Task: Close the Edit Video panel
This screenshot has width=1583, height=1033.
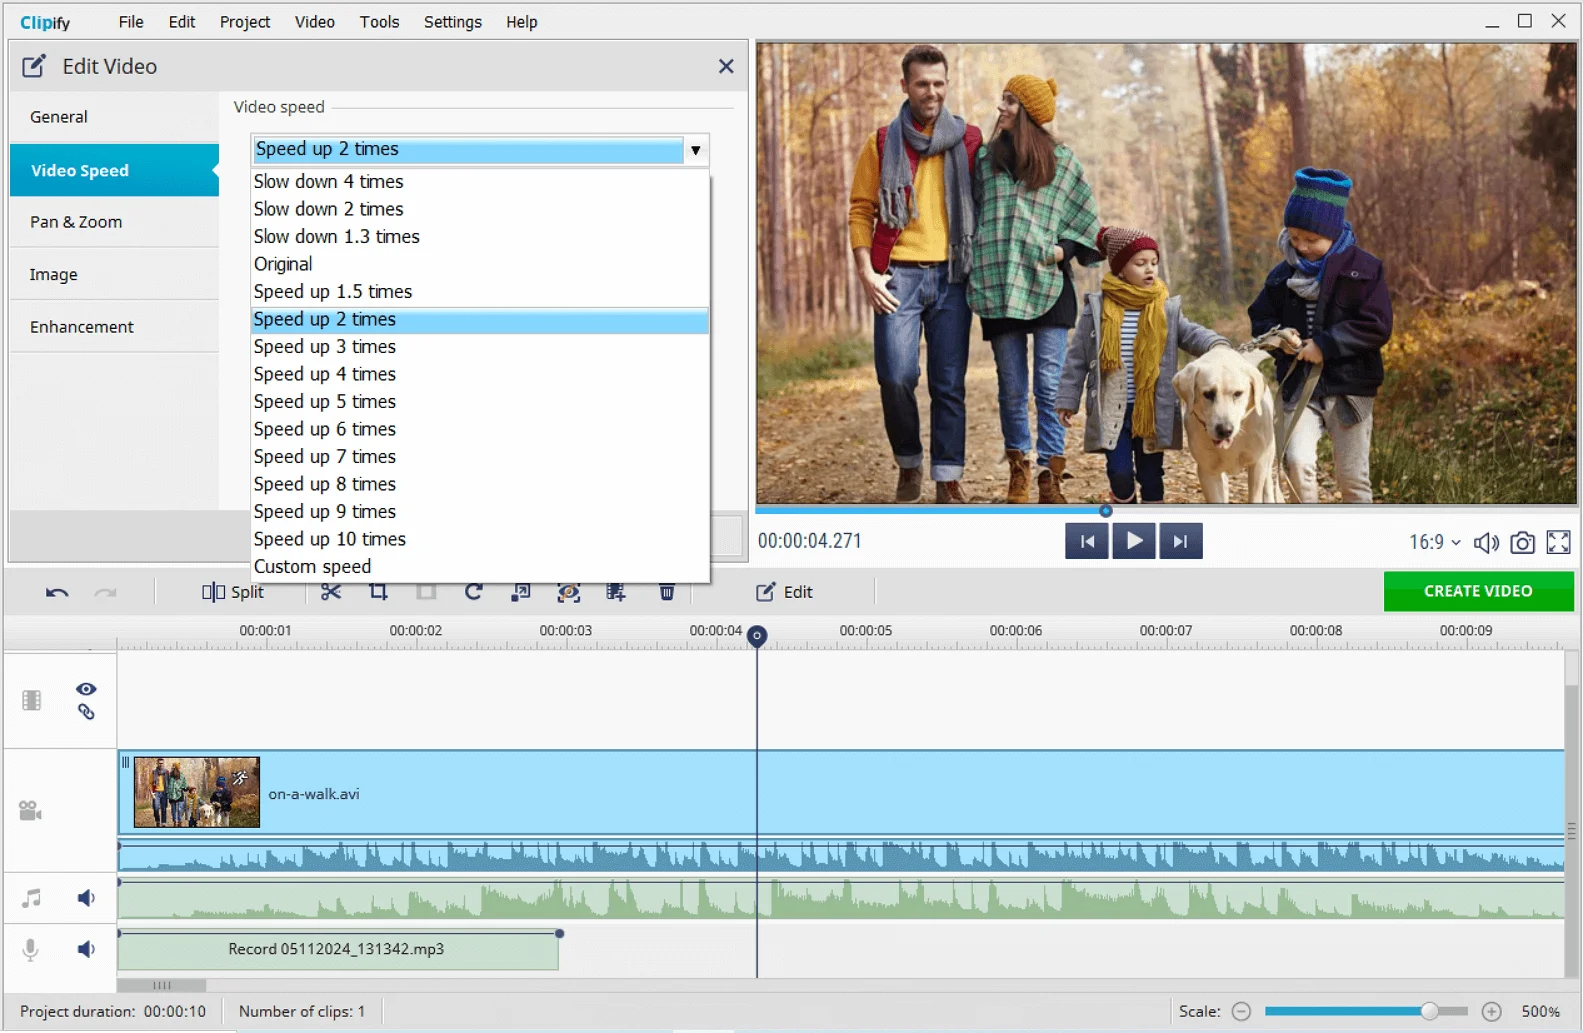Action: tap(726, 66)
